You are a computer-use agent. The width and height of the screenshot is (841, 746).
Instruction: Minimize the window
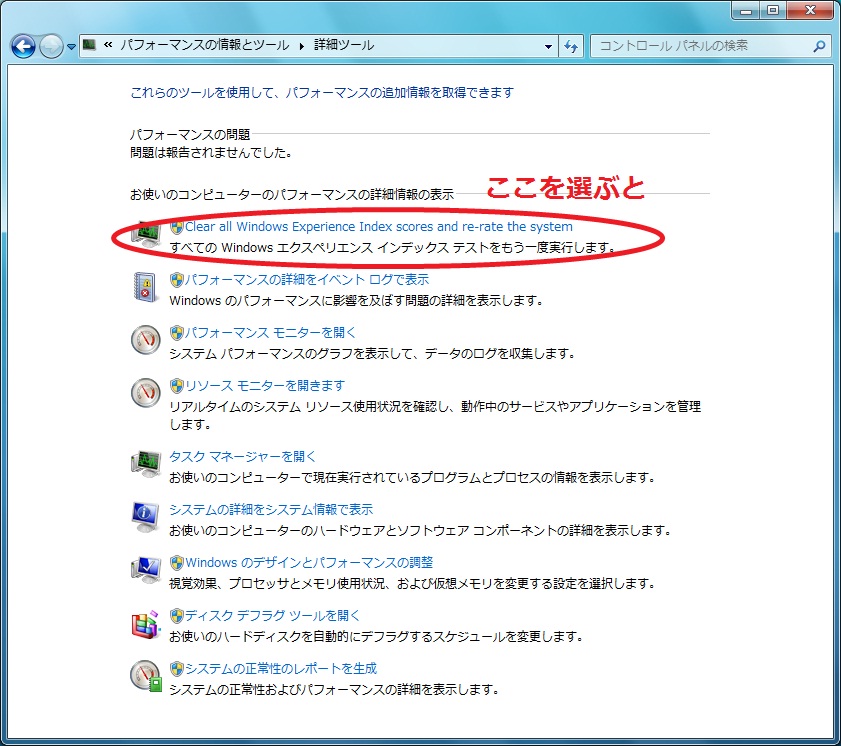(745, 10)
